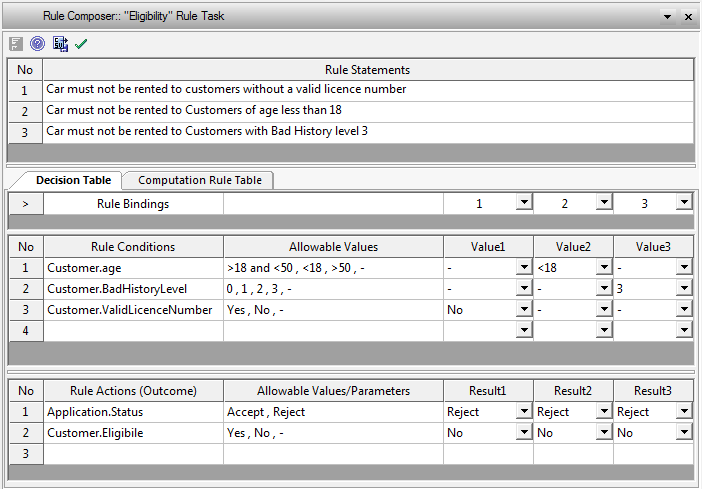The height and width of the screenshot is (489, 702).
Task: Click allowable values '>18 and <50 , <18 , >50 , -'
Action: pyautogui.click(x=334, y=268)
